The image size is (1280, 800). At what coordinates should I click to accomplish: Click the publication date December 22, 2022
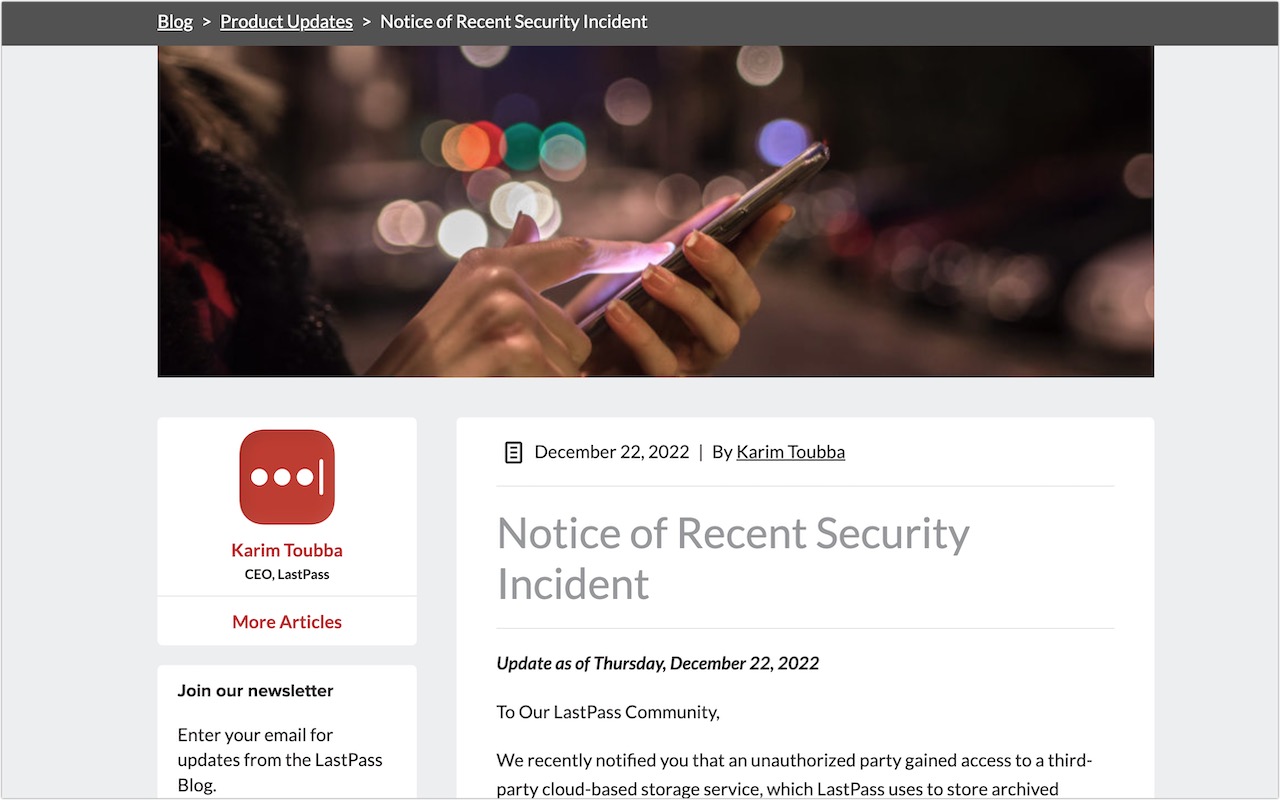(x=611, y=452)
